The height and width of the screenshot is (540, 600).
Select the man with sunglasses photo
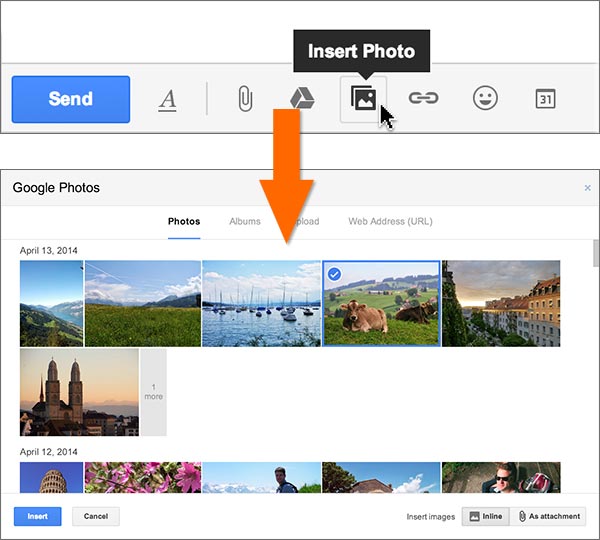point(501,477)
